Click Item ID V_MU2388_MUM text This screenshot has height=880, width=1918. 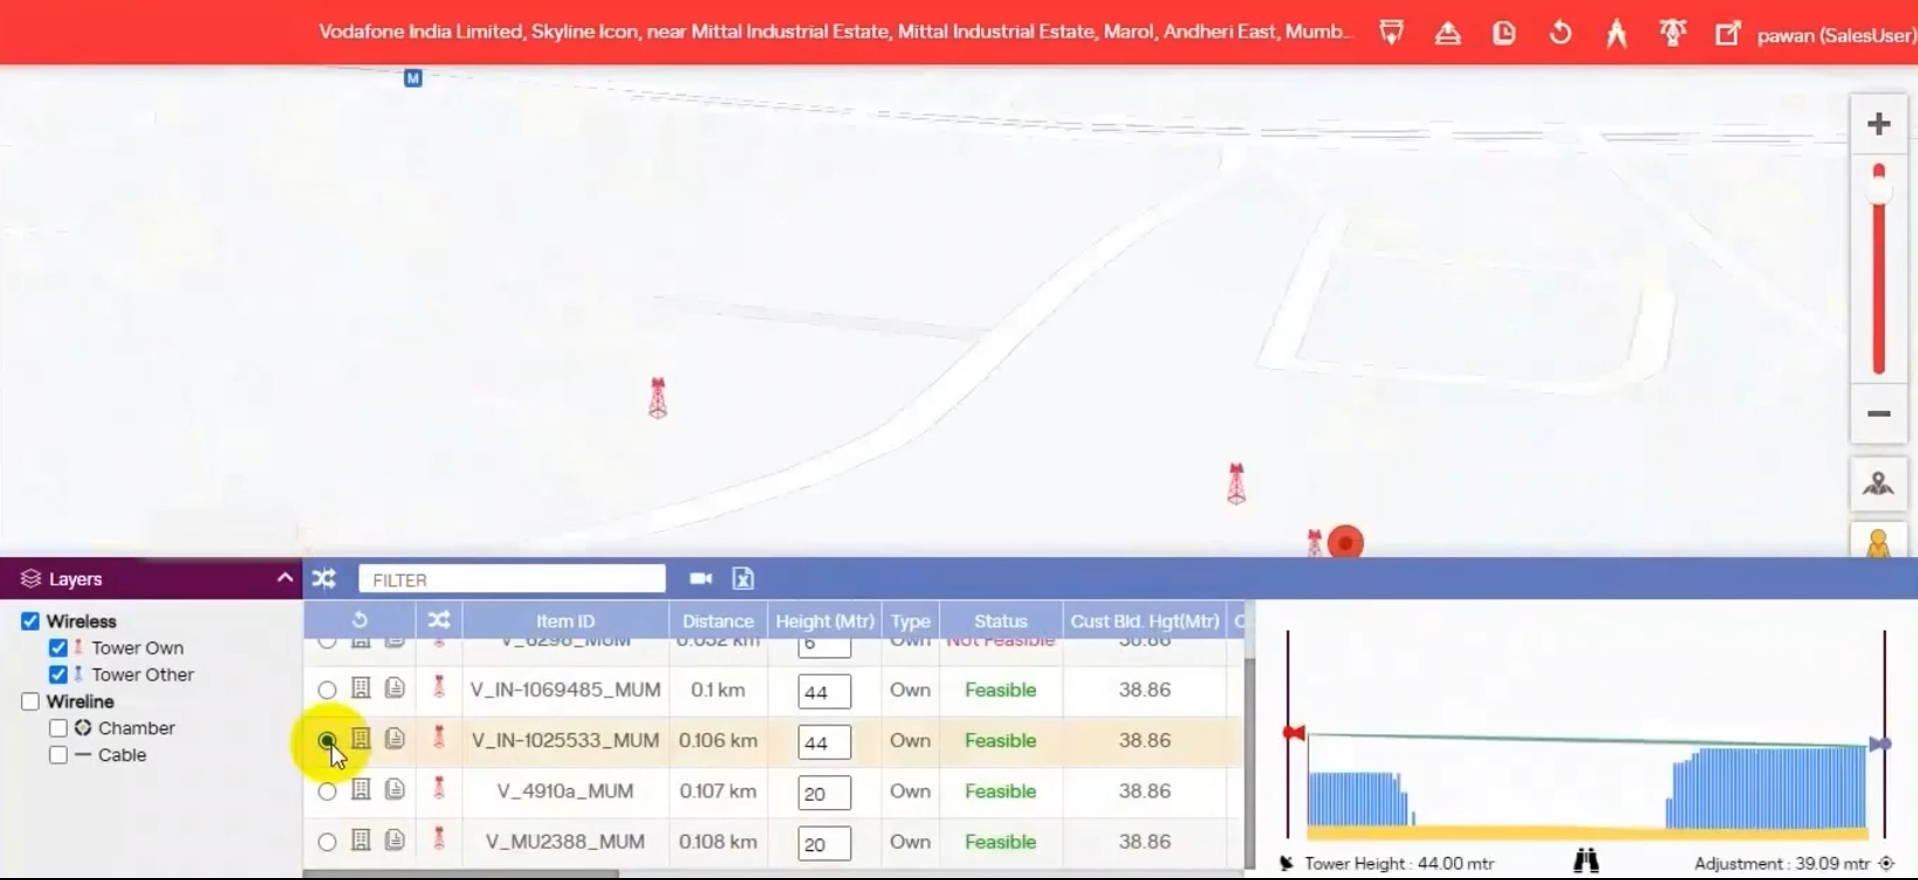565,842
